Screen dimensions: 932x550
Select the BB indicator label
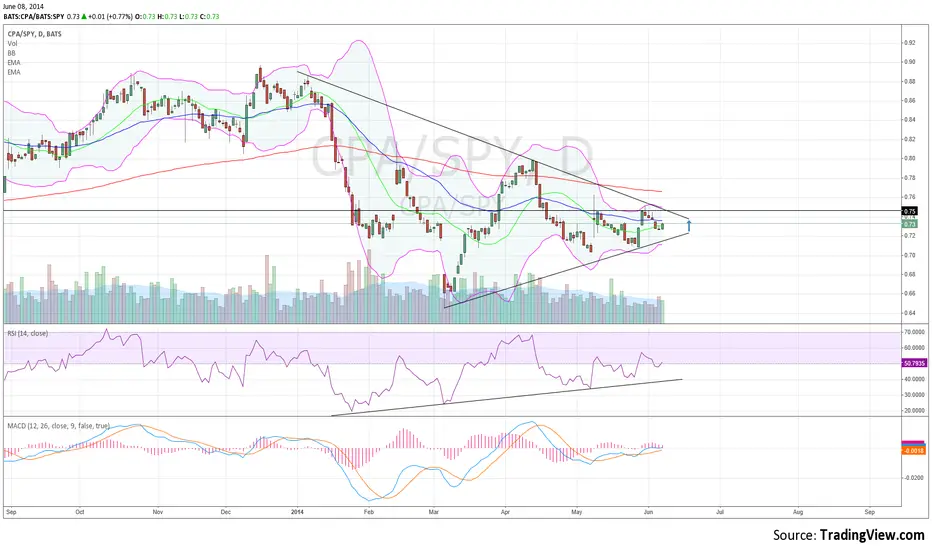12,53
